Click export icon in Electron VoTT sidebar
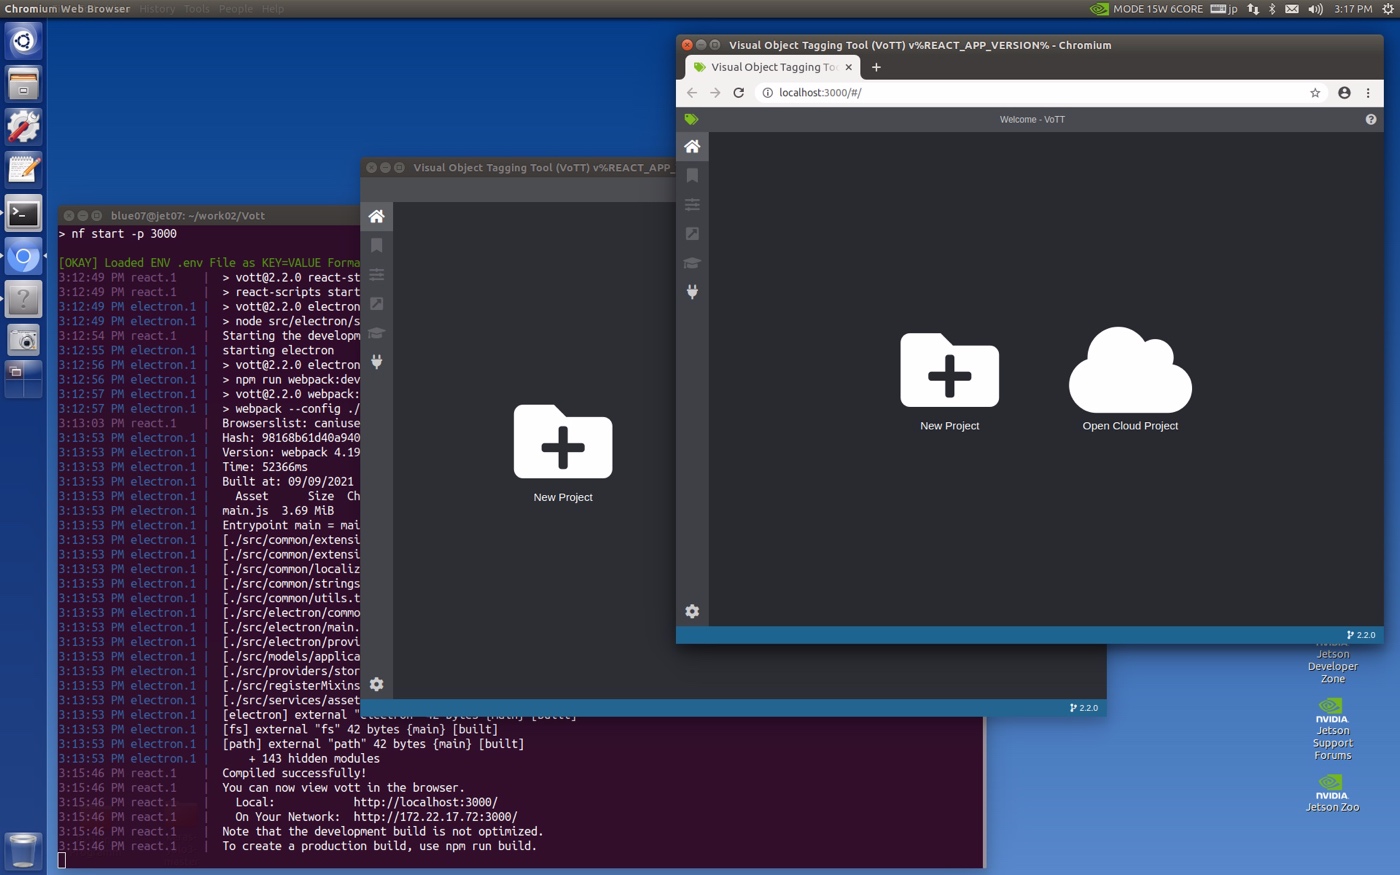This screenshot has height=875, width=1400. pyautogui.click(x=377, y=304)
